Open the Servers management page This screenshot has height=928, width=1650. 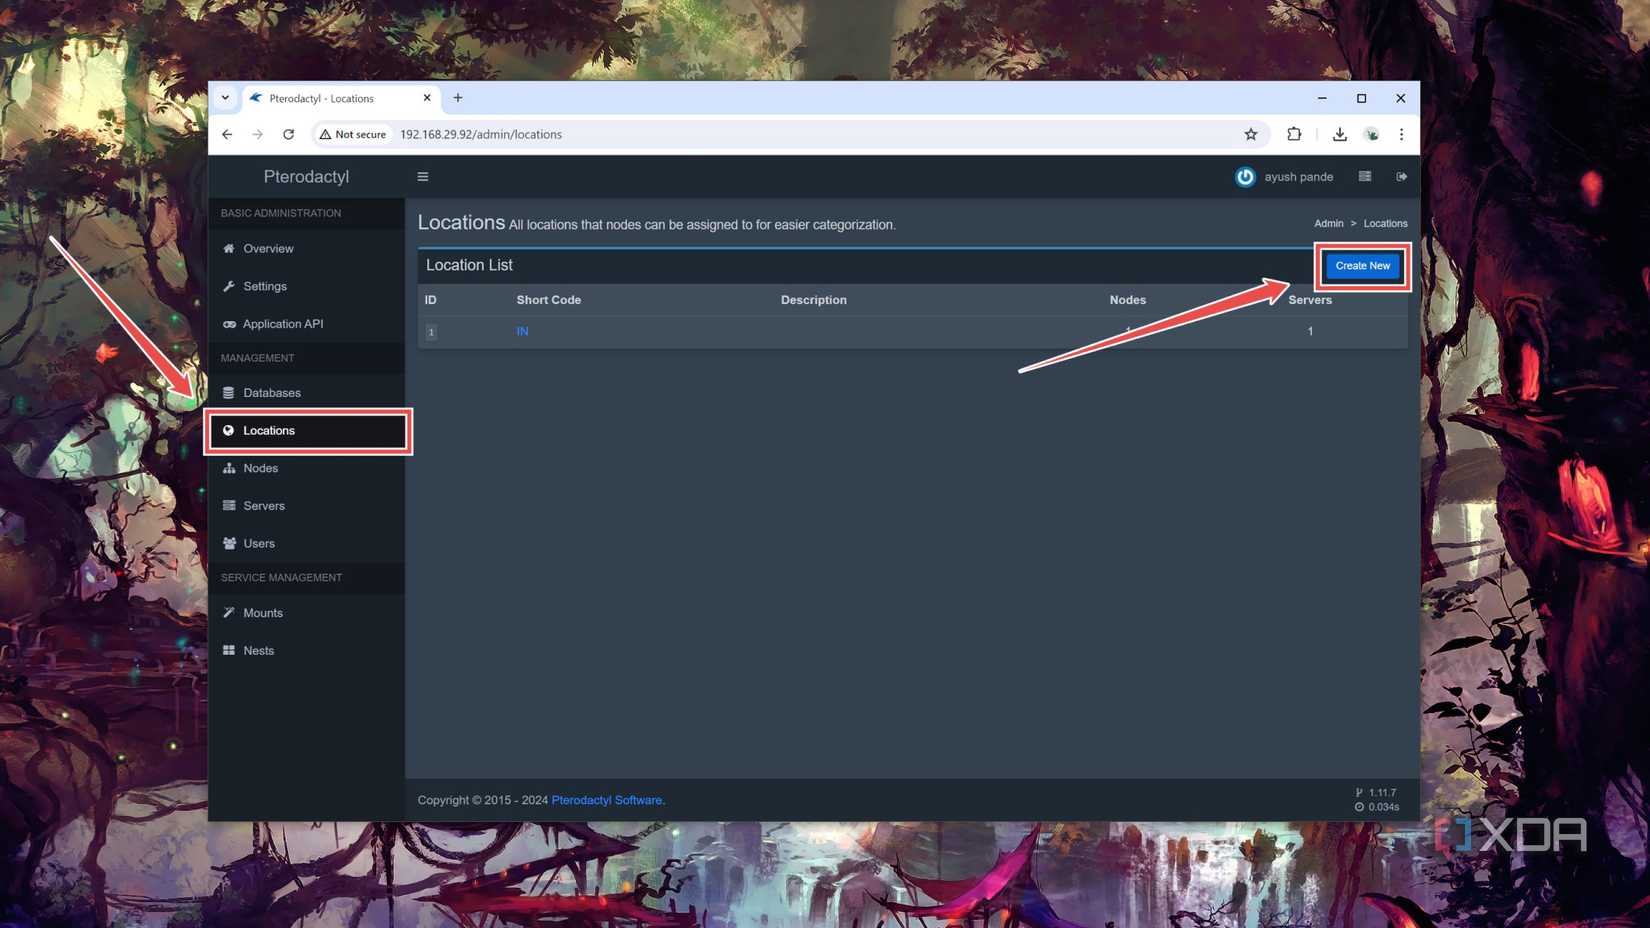(306, 506)
